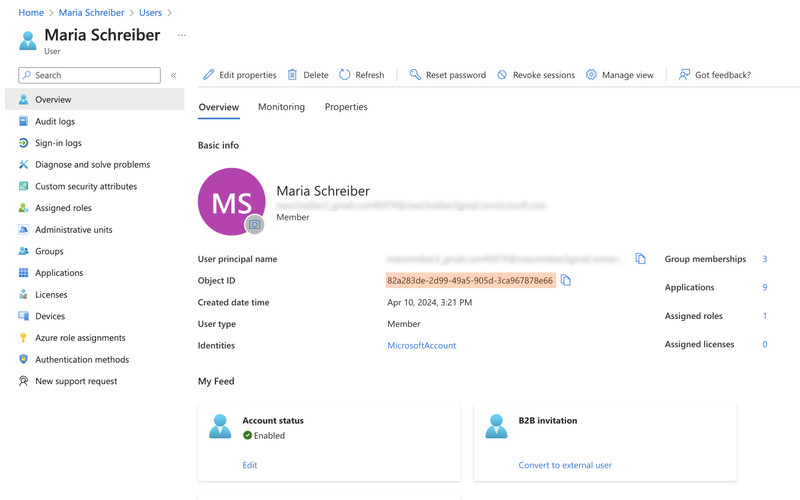Focus the sidebar Search field
This screenshot has width=800, height=500.
click(x=89, y=75)
